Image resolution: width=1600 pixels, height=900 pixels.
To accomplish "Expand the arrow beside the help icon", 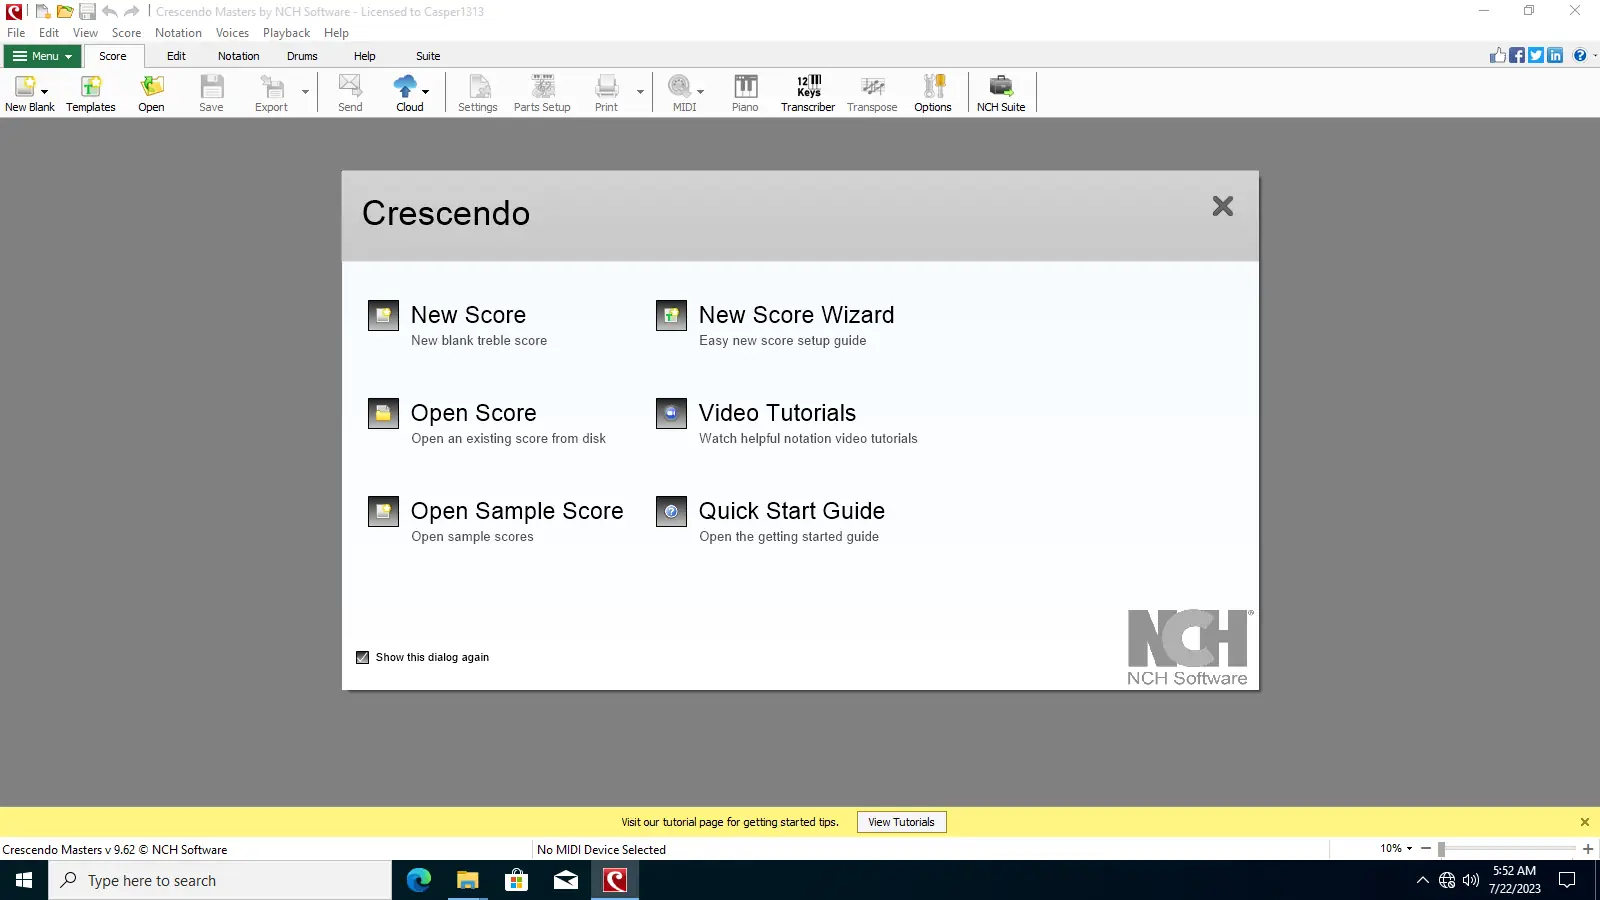I will [x=1594, y=56].
